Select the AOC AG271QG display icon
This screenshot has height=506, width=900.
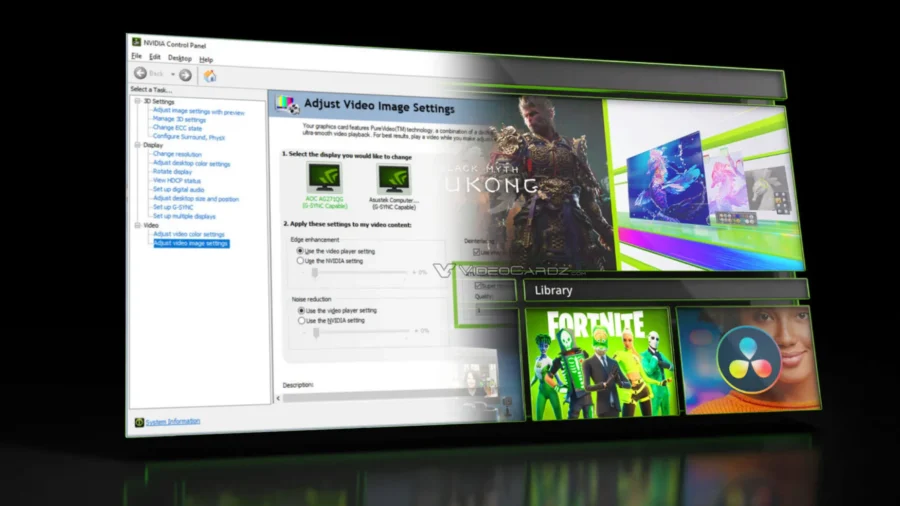click(x=324, y=177)
